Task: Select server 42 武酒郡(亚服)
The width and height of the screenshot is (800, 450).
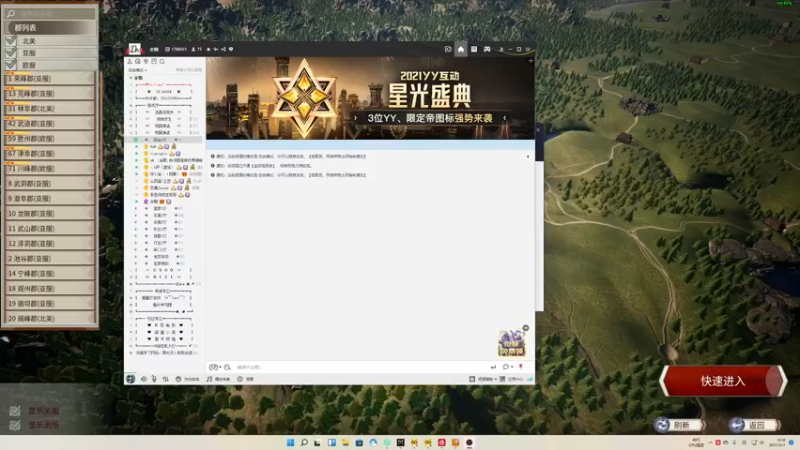Action: [x=50, y=123]
